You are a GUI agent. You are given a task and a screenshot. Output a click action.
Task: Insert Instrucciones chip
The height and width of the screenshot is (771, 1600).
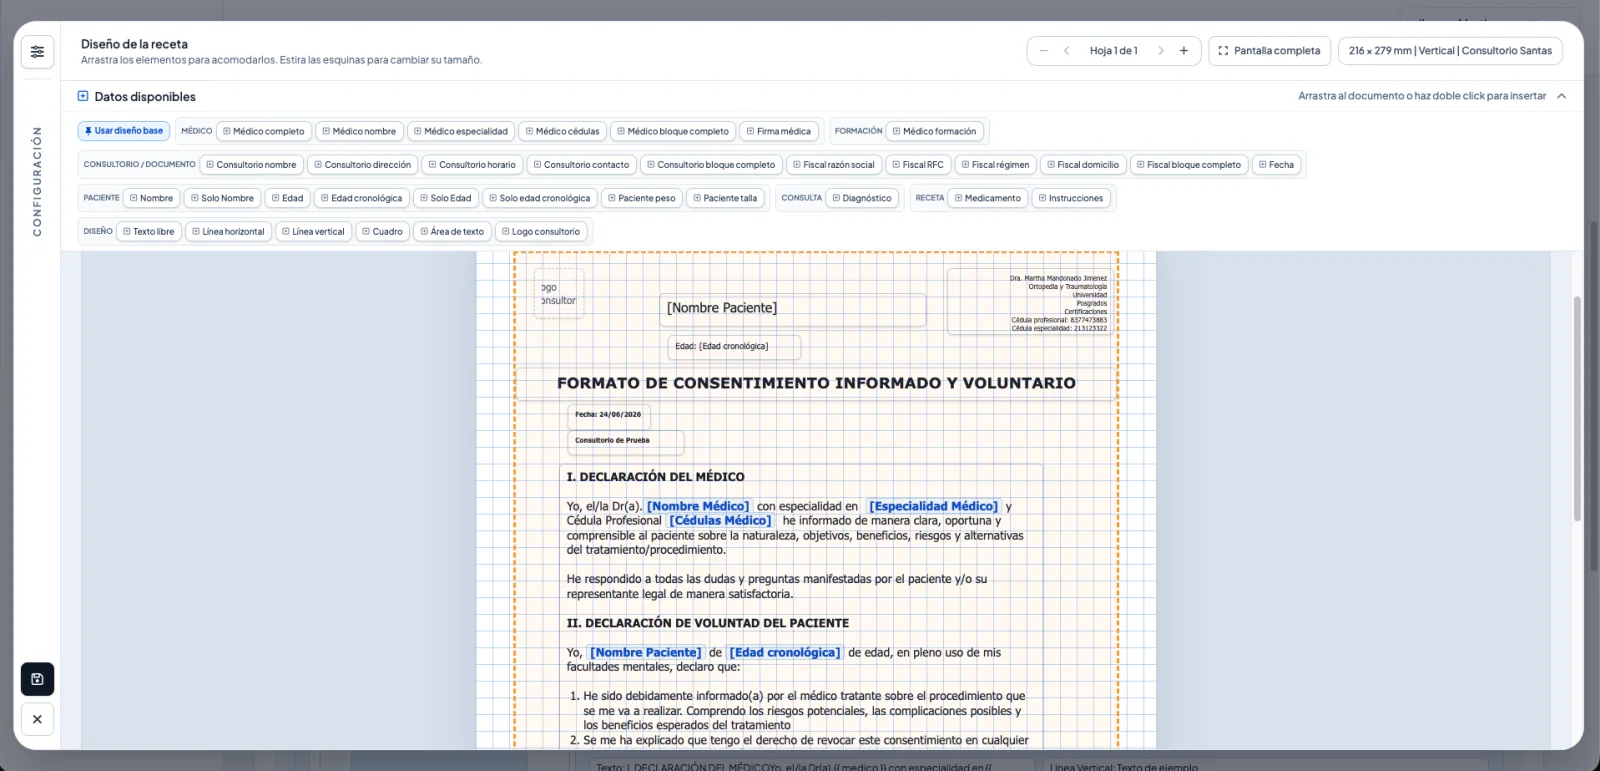pyautogui.click(x=1071, y=198)
